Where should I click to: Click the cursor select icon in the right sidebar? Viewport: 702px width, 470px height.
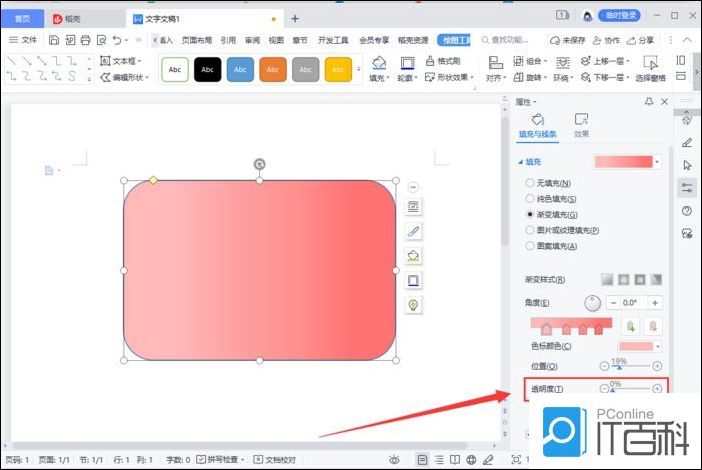[x=687, y=165]
